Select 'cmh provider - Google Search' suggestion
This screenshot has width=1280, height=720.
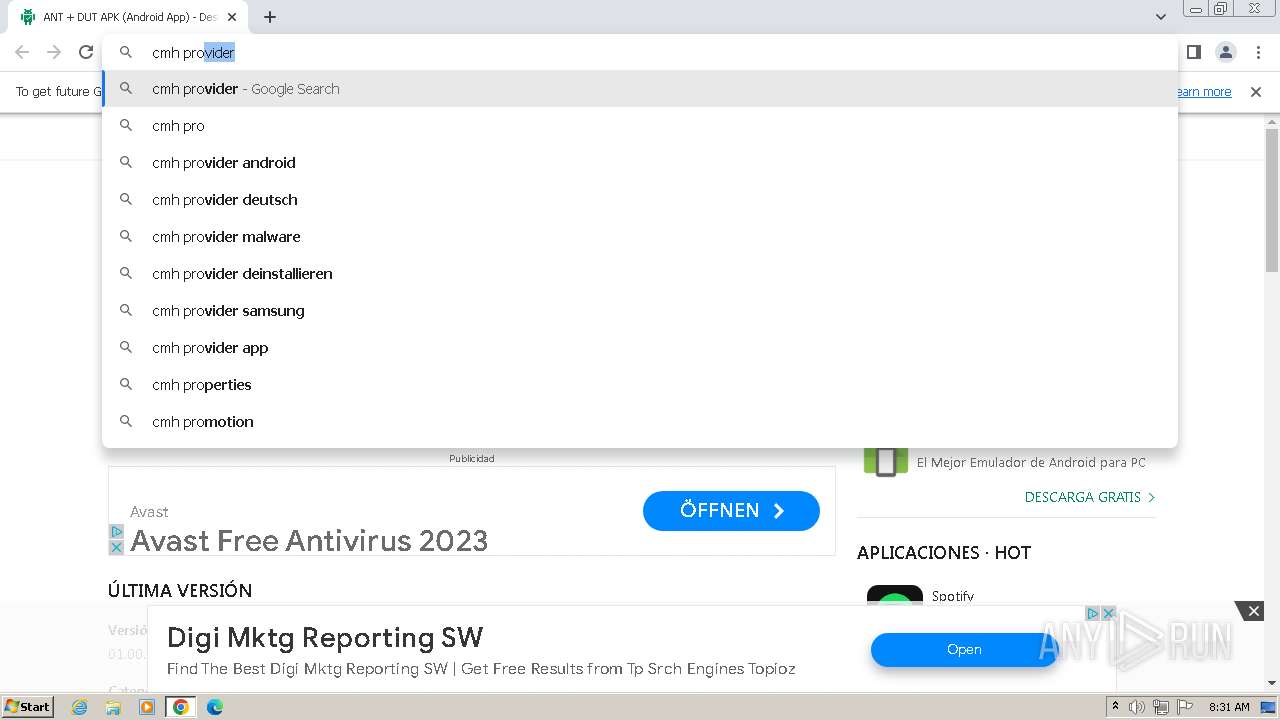[640, 89]
